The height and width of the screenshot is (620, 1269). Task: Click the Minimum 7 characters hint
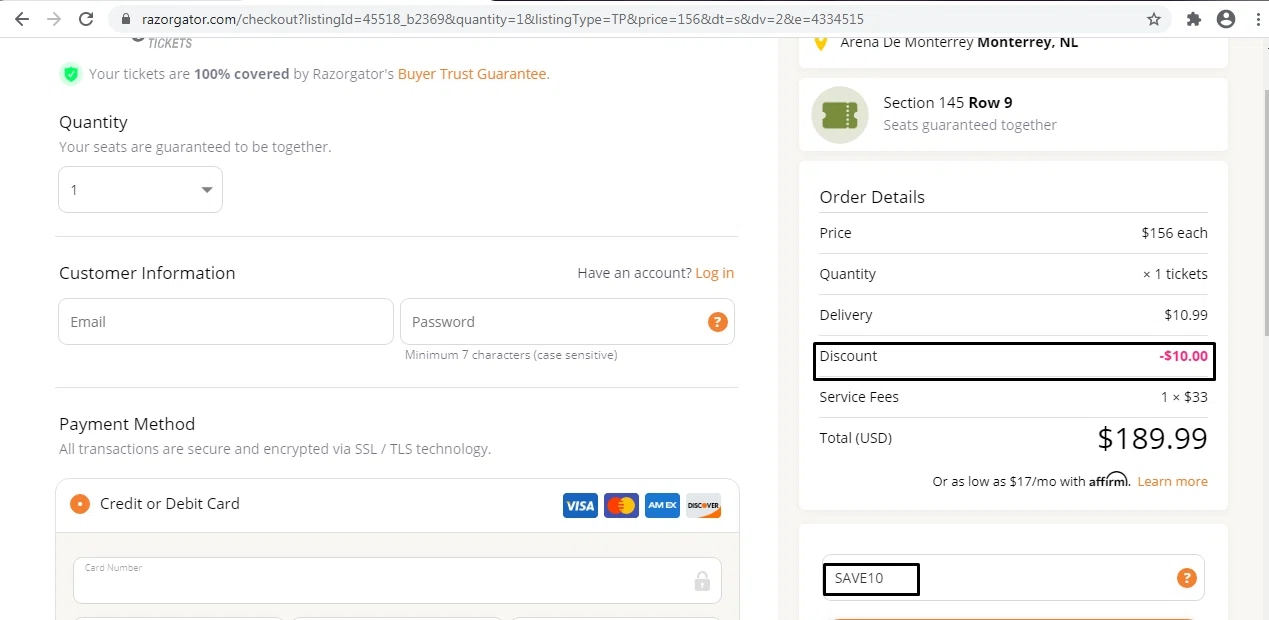(x=511, y=355)
